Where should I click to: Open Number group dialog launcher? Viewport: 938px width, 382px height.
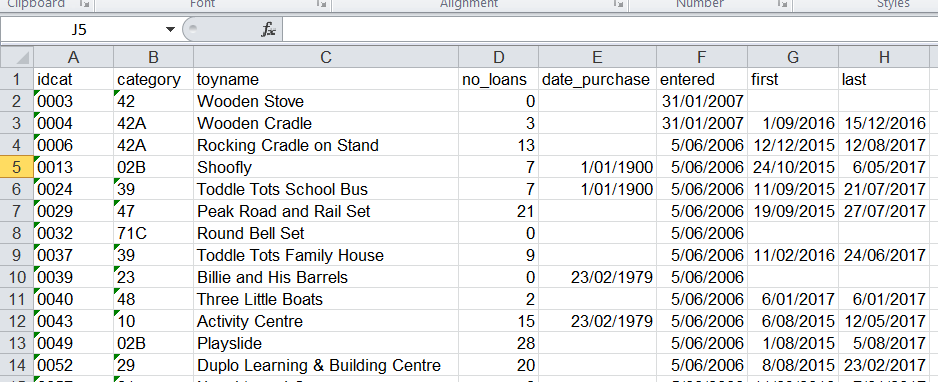pyautogui.click(x=782, y=4)
